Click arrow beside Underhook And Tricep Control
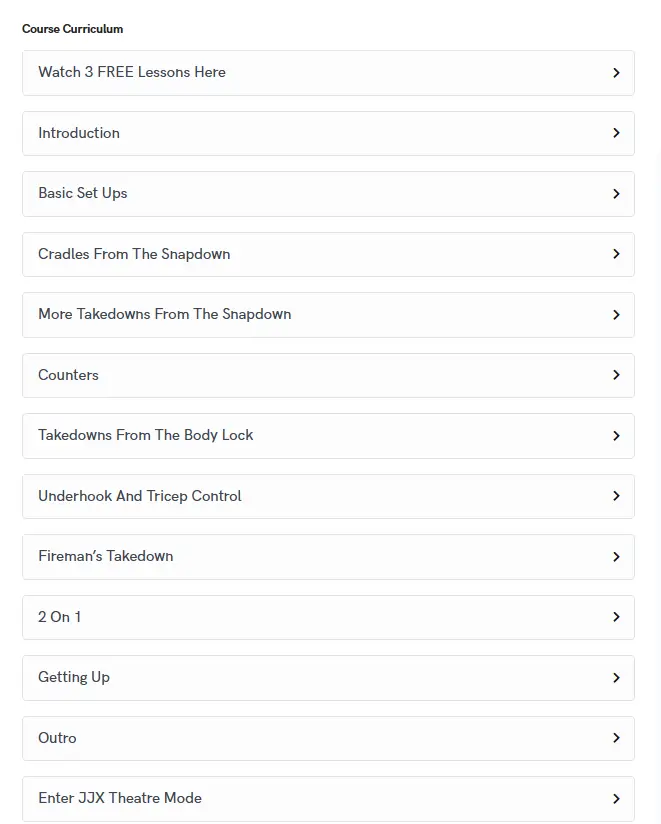 616,496
